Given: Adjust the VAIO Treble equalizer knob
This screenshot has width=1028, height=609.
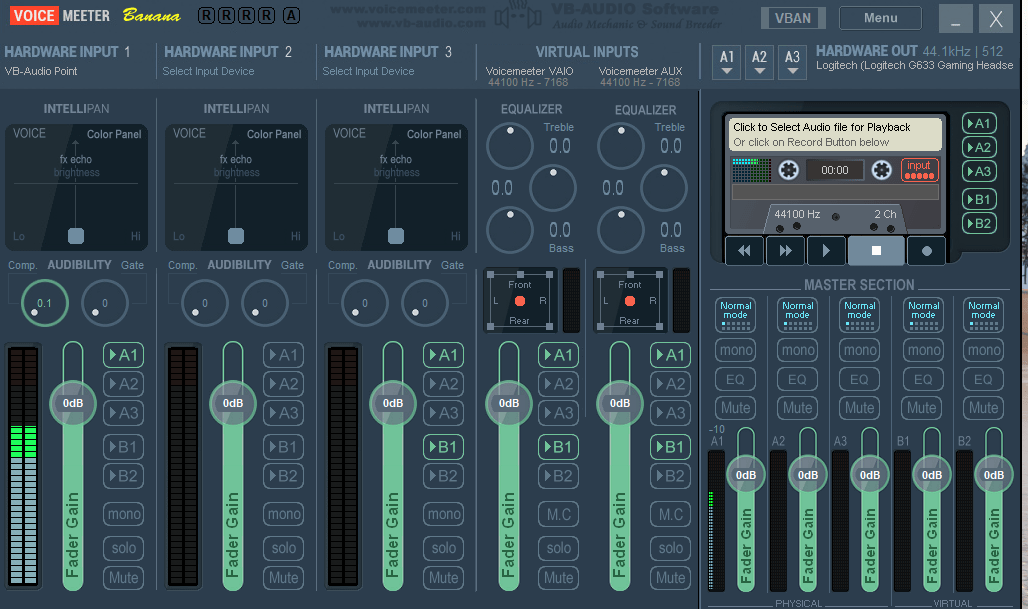Looking at the screenshot, I should point(509,146).
